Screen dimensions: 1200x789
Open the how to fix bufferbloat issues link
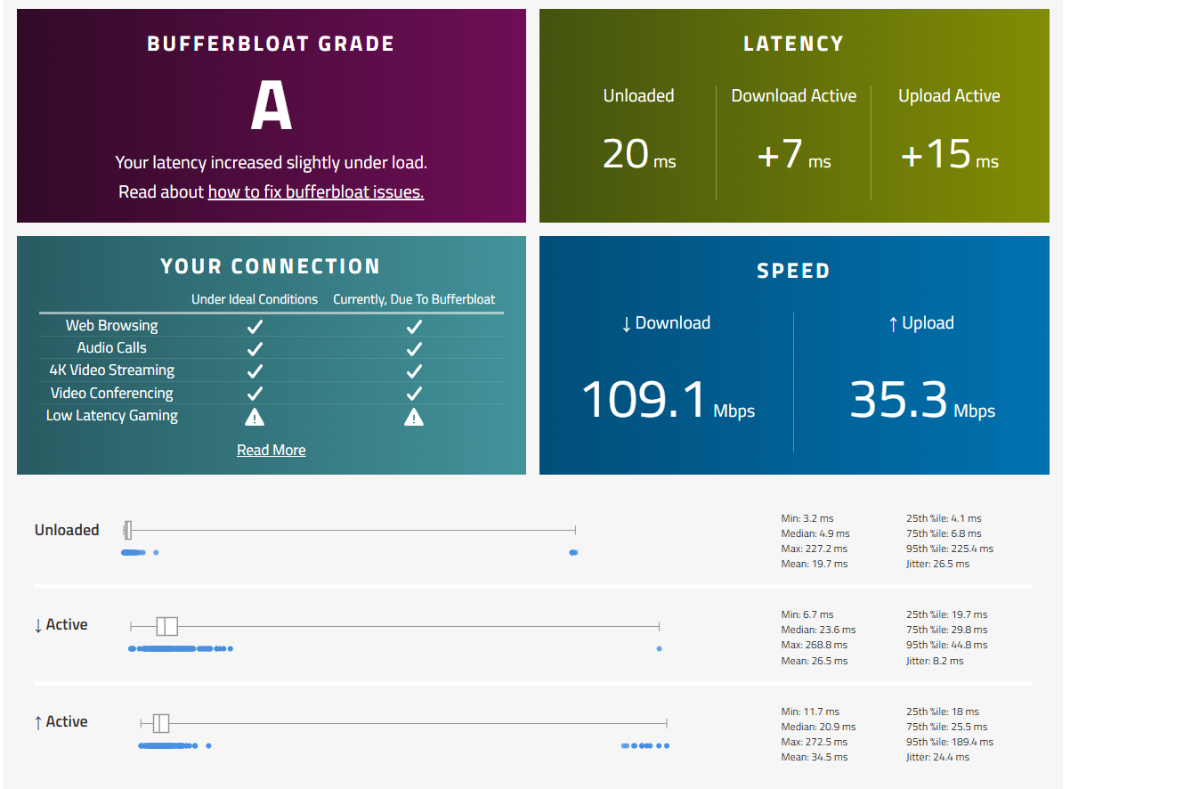[x=315, y=192]
